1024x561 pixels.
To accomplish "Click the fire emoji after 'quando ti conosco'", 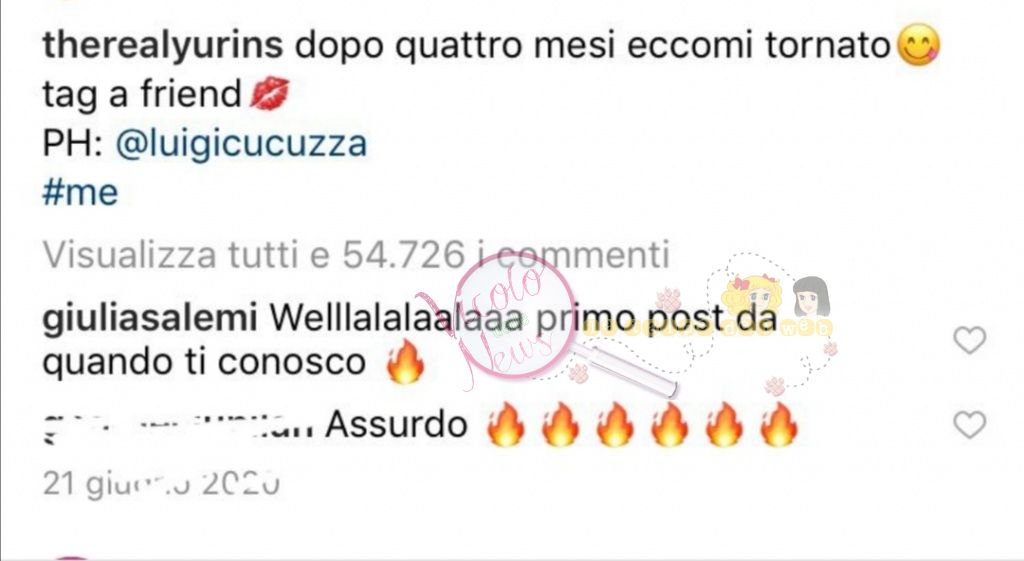I will tap(406, 361).
